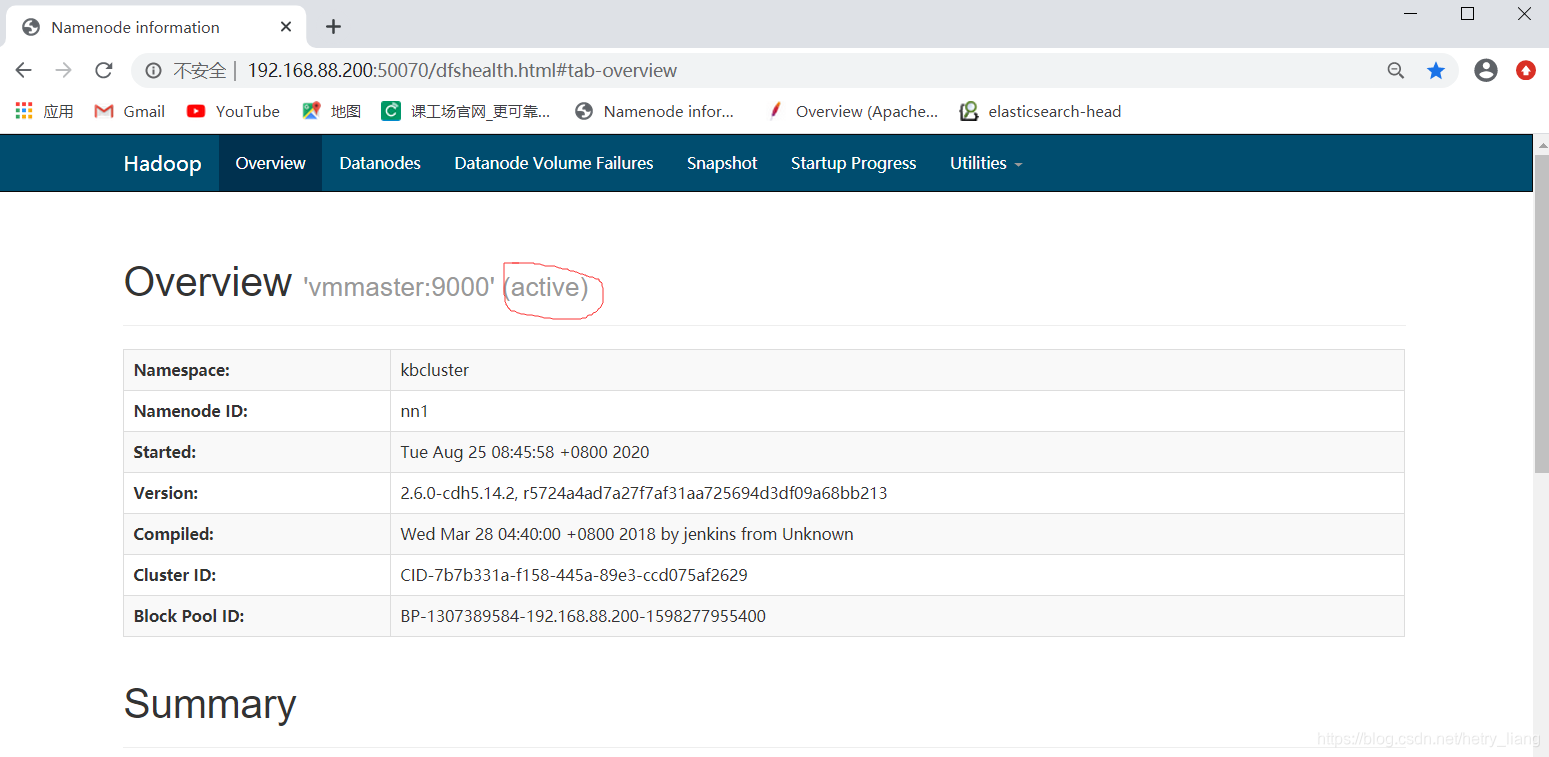Open the 课工场官网 bookmark
1549x757 pixels.
(x=466, y=111)
